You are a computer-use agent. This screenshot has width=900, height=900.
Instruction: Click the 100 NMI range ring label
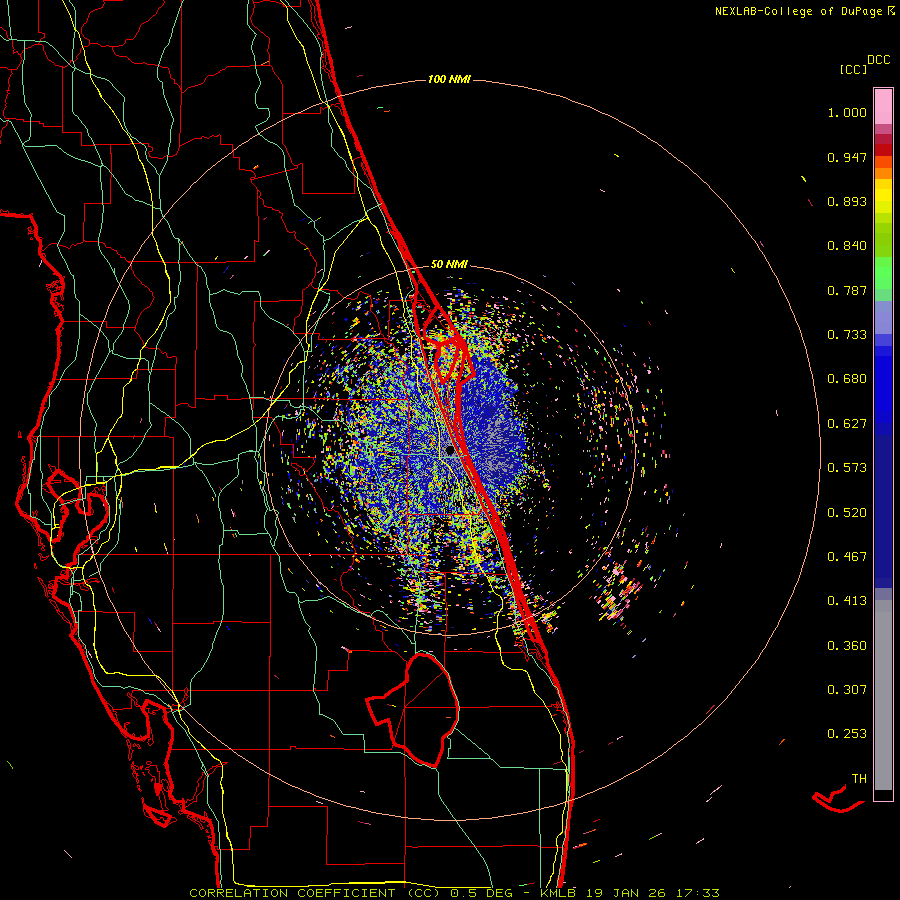449,79
